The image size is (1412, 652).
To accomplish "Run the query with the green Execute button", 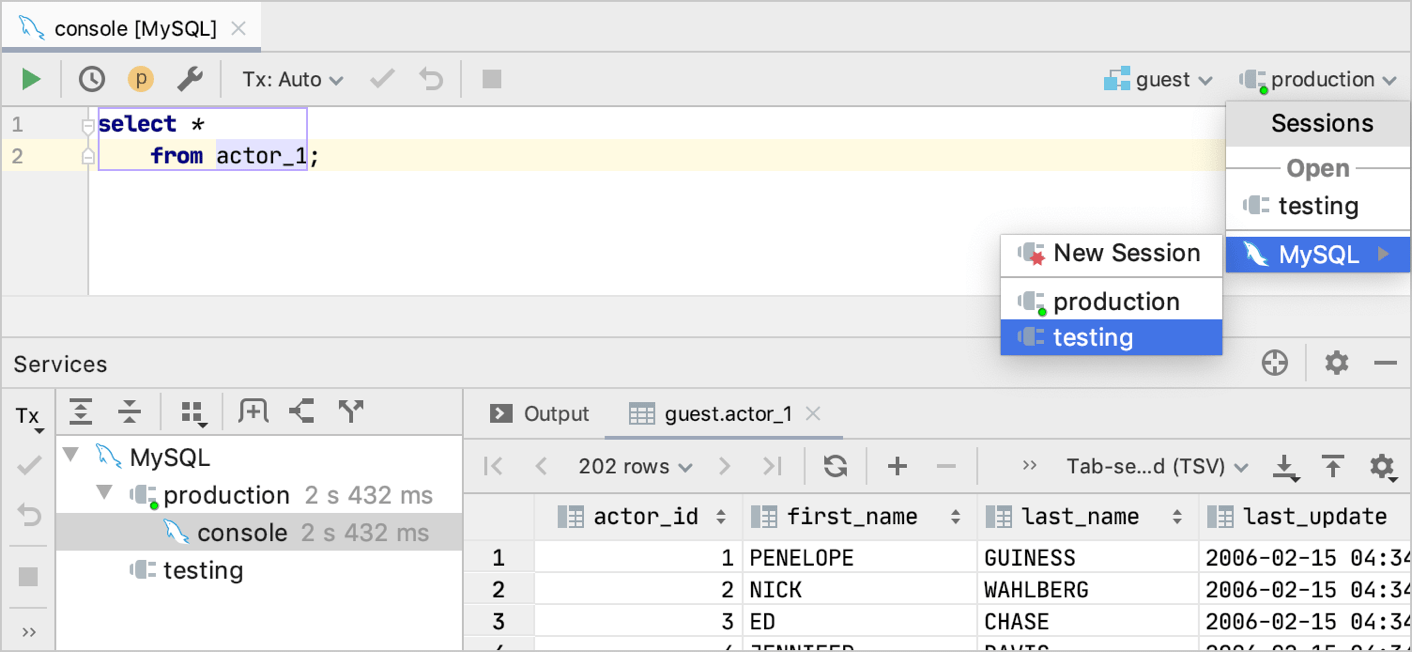I will 31,79.
